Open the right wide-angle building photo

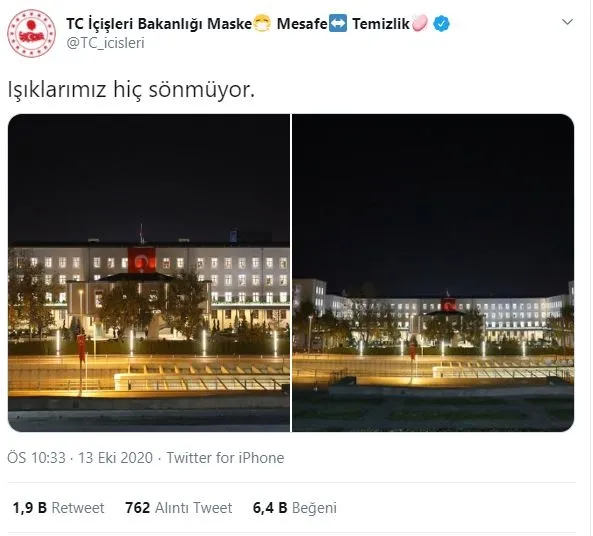[x=433, y=273]
